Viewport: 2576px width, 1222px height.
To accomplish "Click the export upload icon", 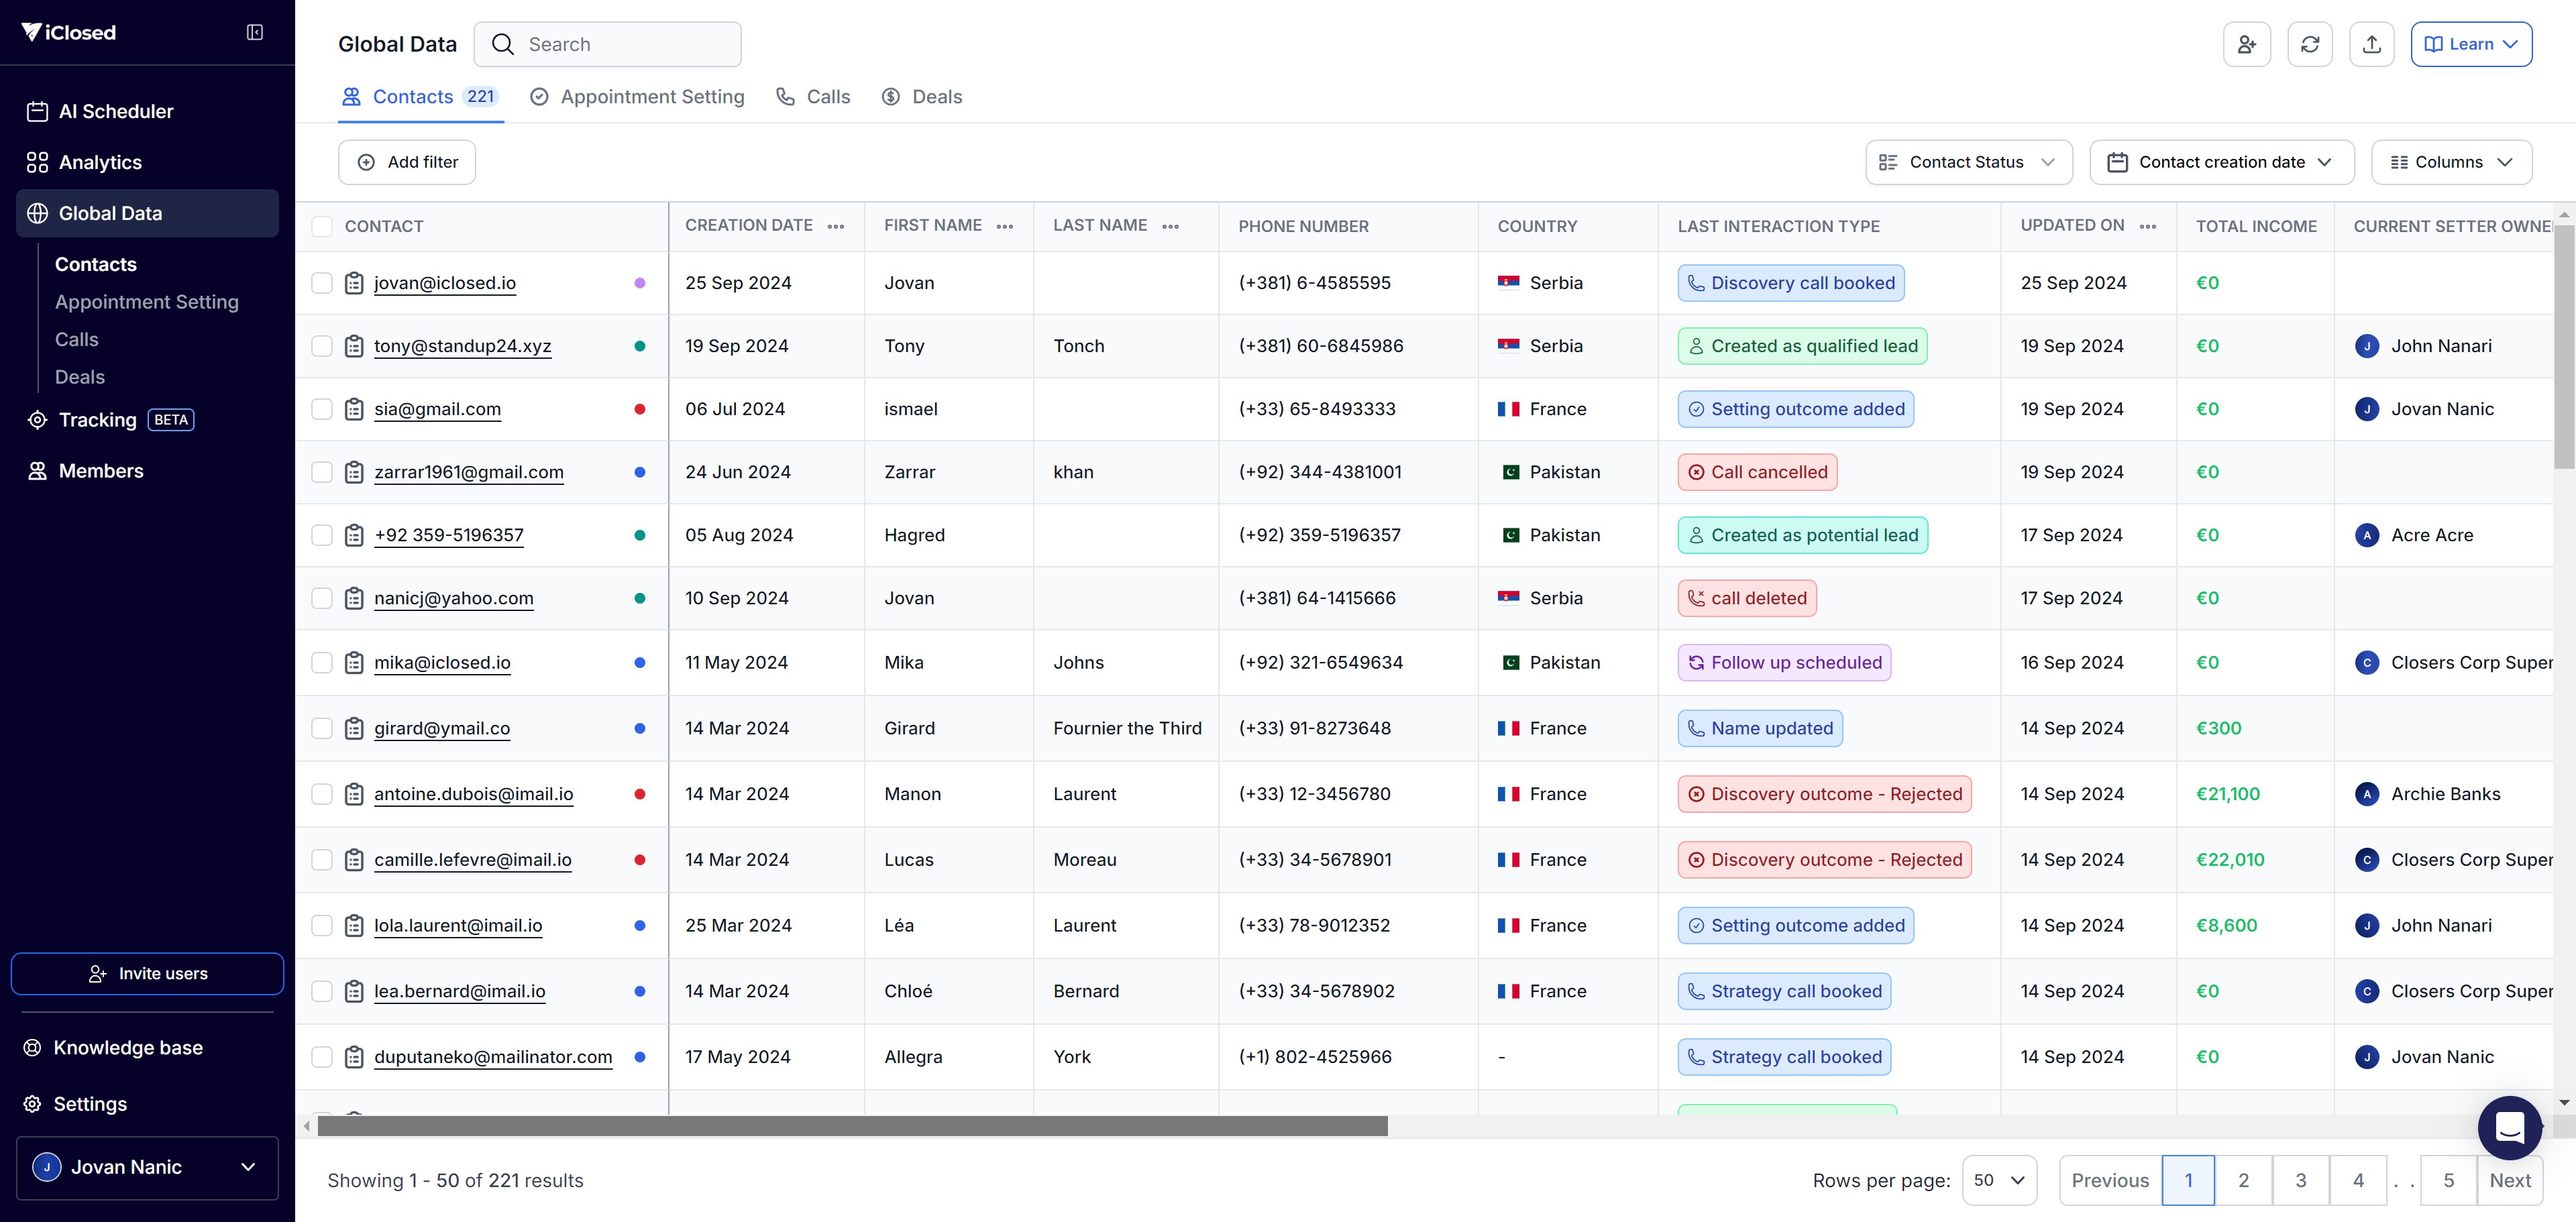I will pyautogui.click(x=2371, y=44).
